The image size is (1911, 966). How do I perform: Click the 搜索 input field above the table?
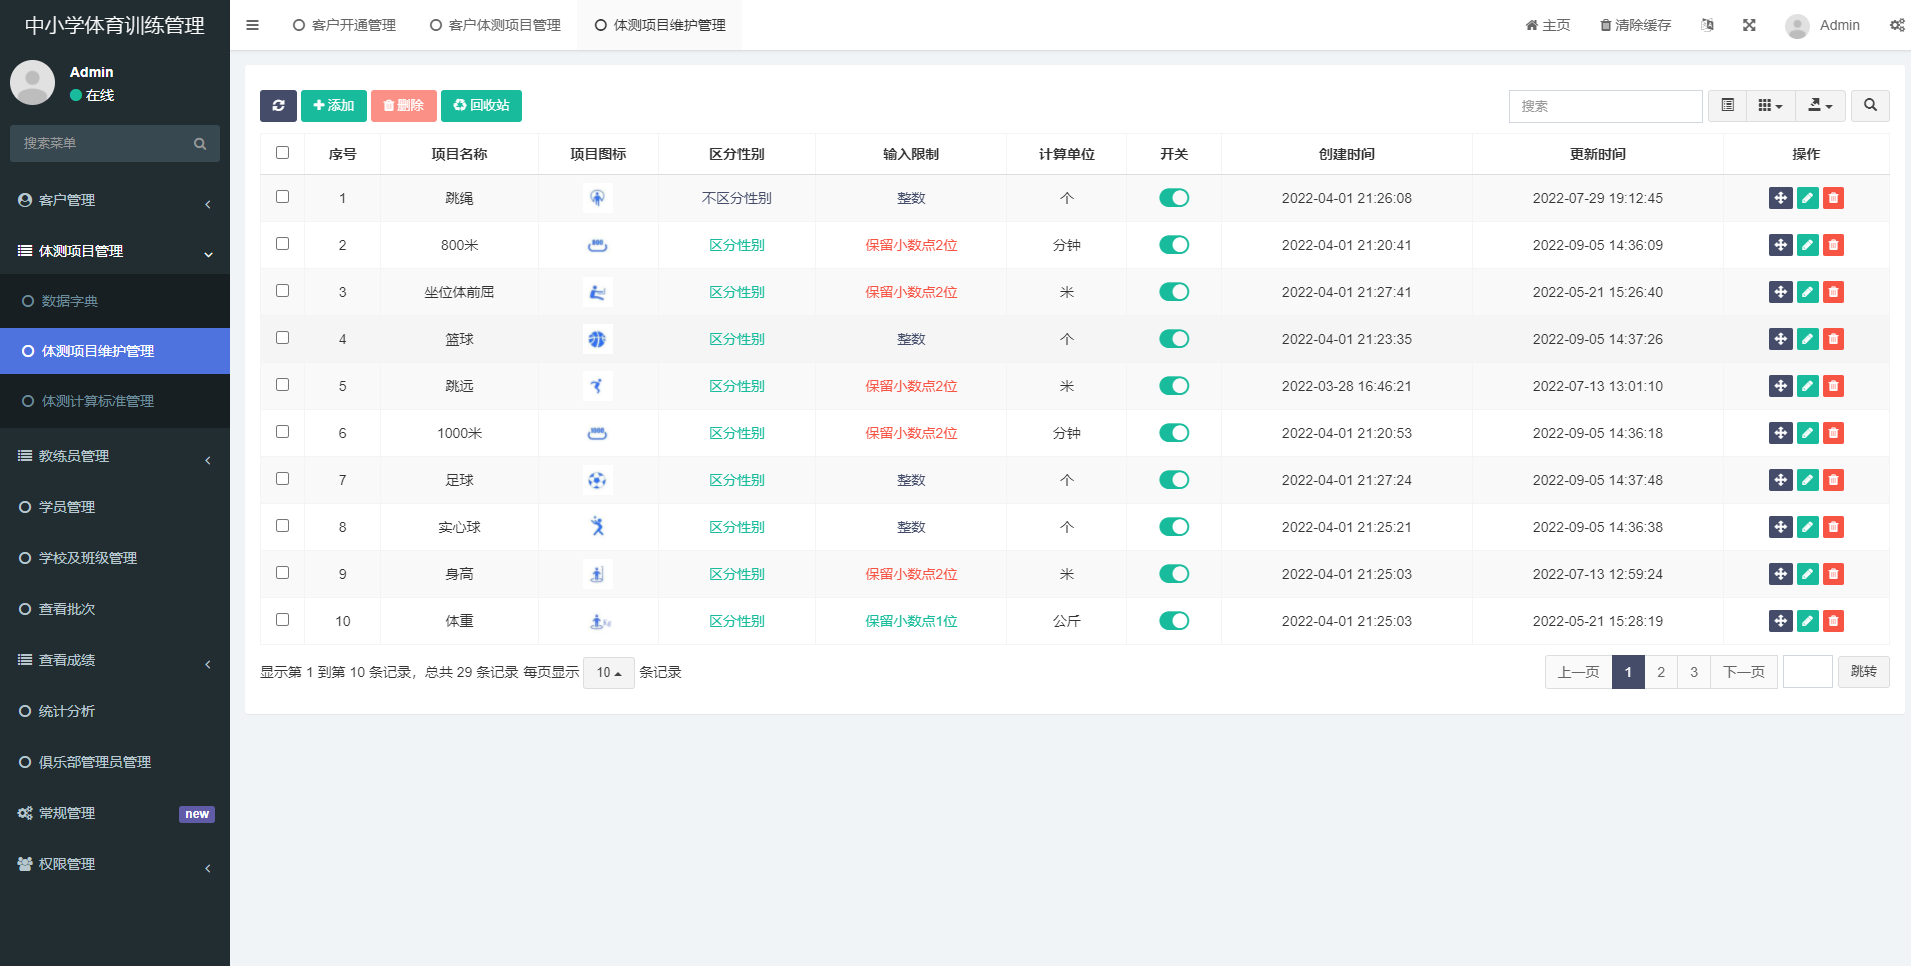(1605, 106)
